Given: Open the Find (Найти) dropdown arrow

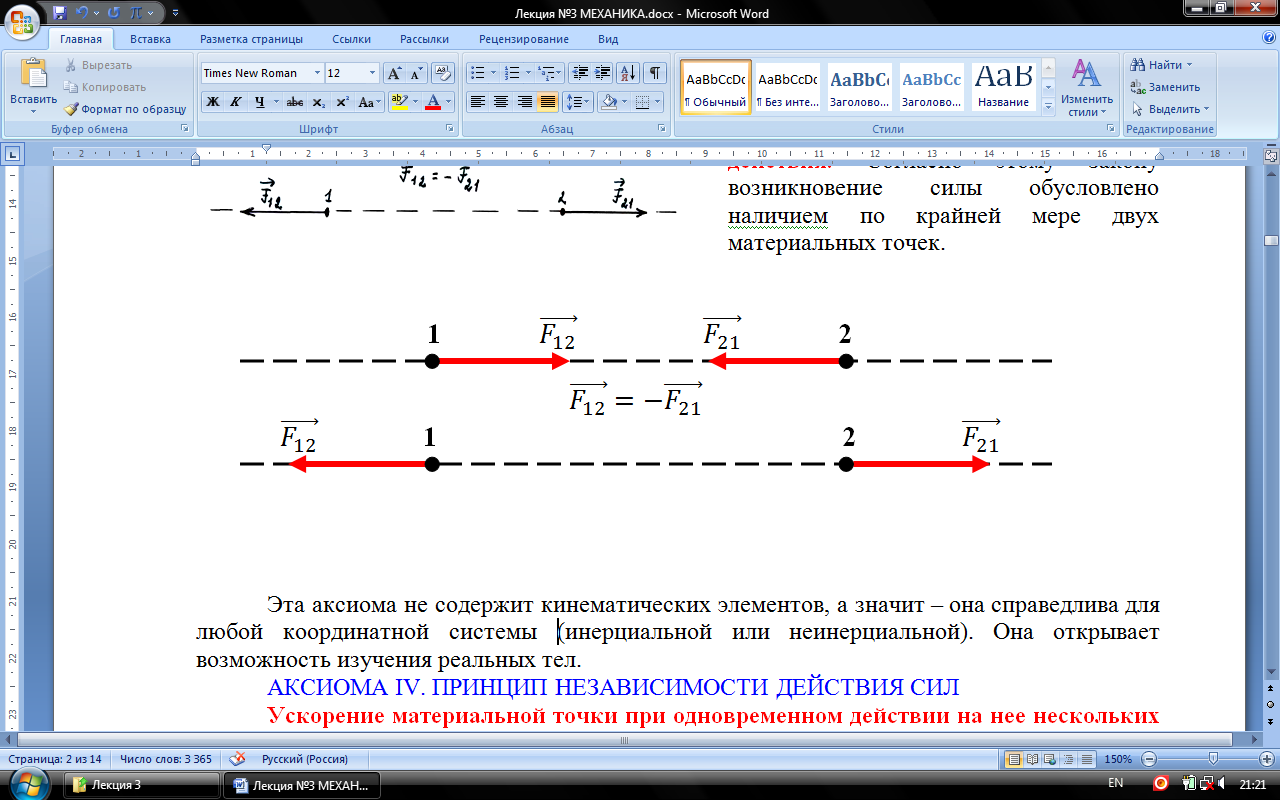Looking at the screenshot, I should [1189, 65].
